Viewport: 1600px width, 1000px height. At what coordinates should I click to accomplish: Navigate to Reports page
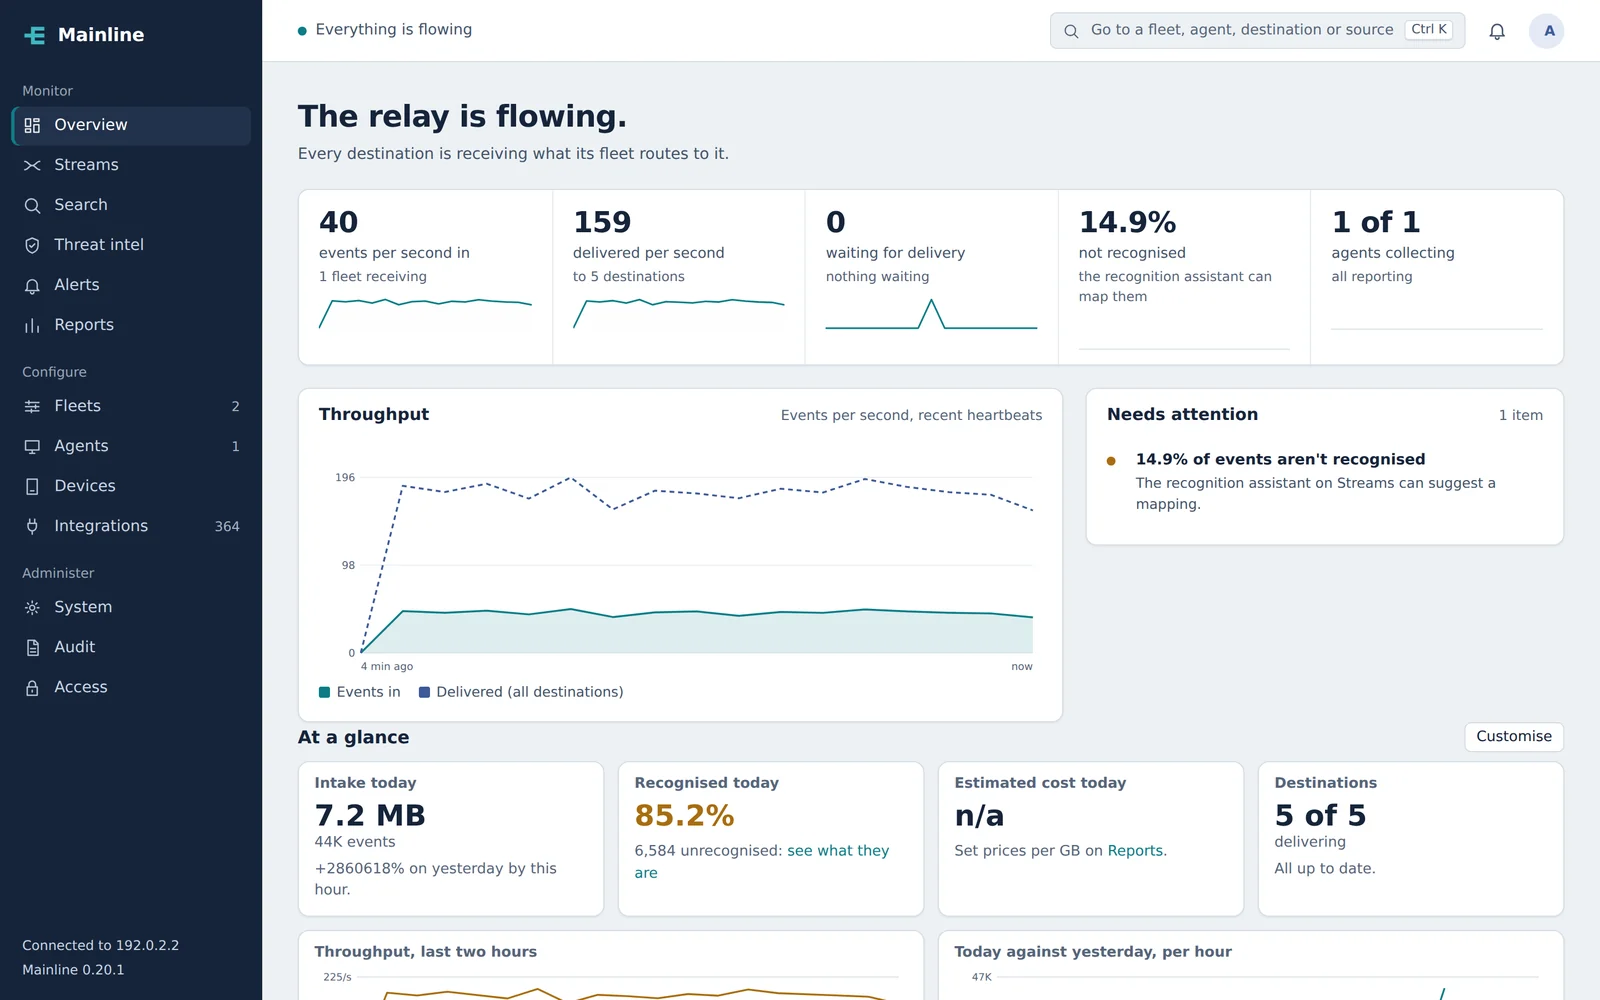[131, 325]
